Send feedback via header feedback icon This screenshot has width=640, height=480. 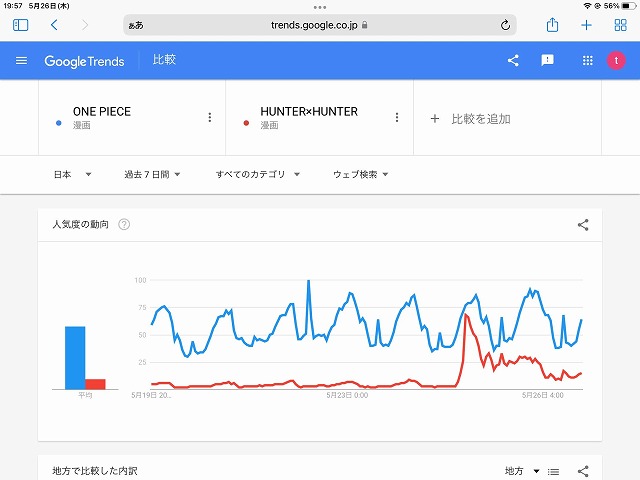547,60
